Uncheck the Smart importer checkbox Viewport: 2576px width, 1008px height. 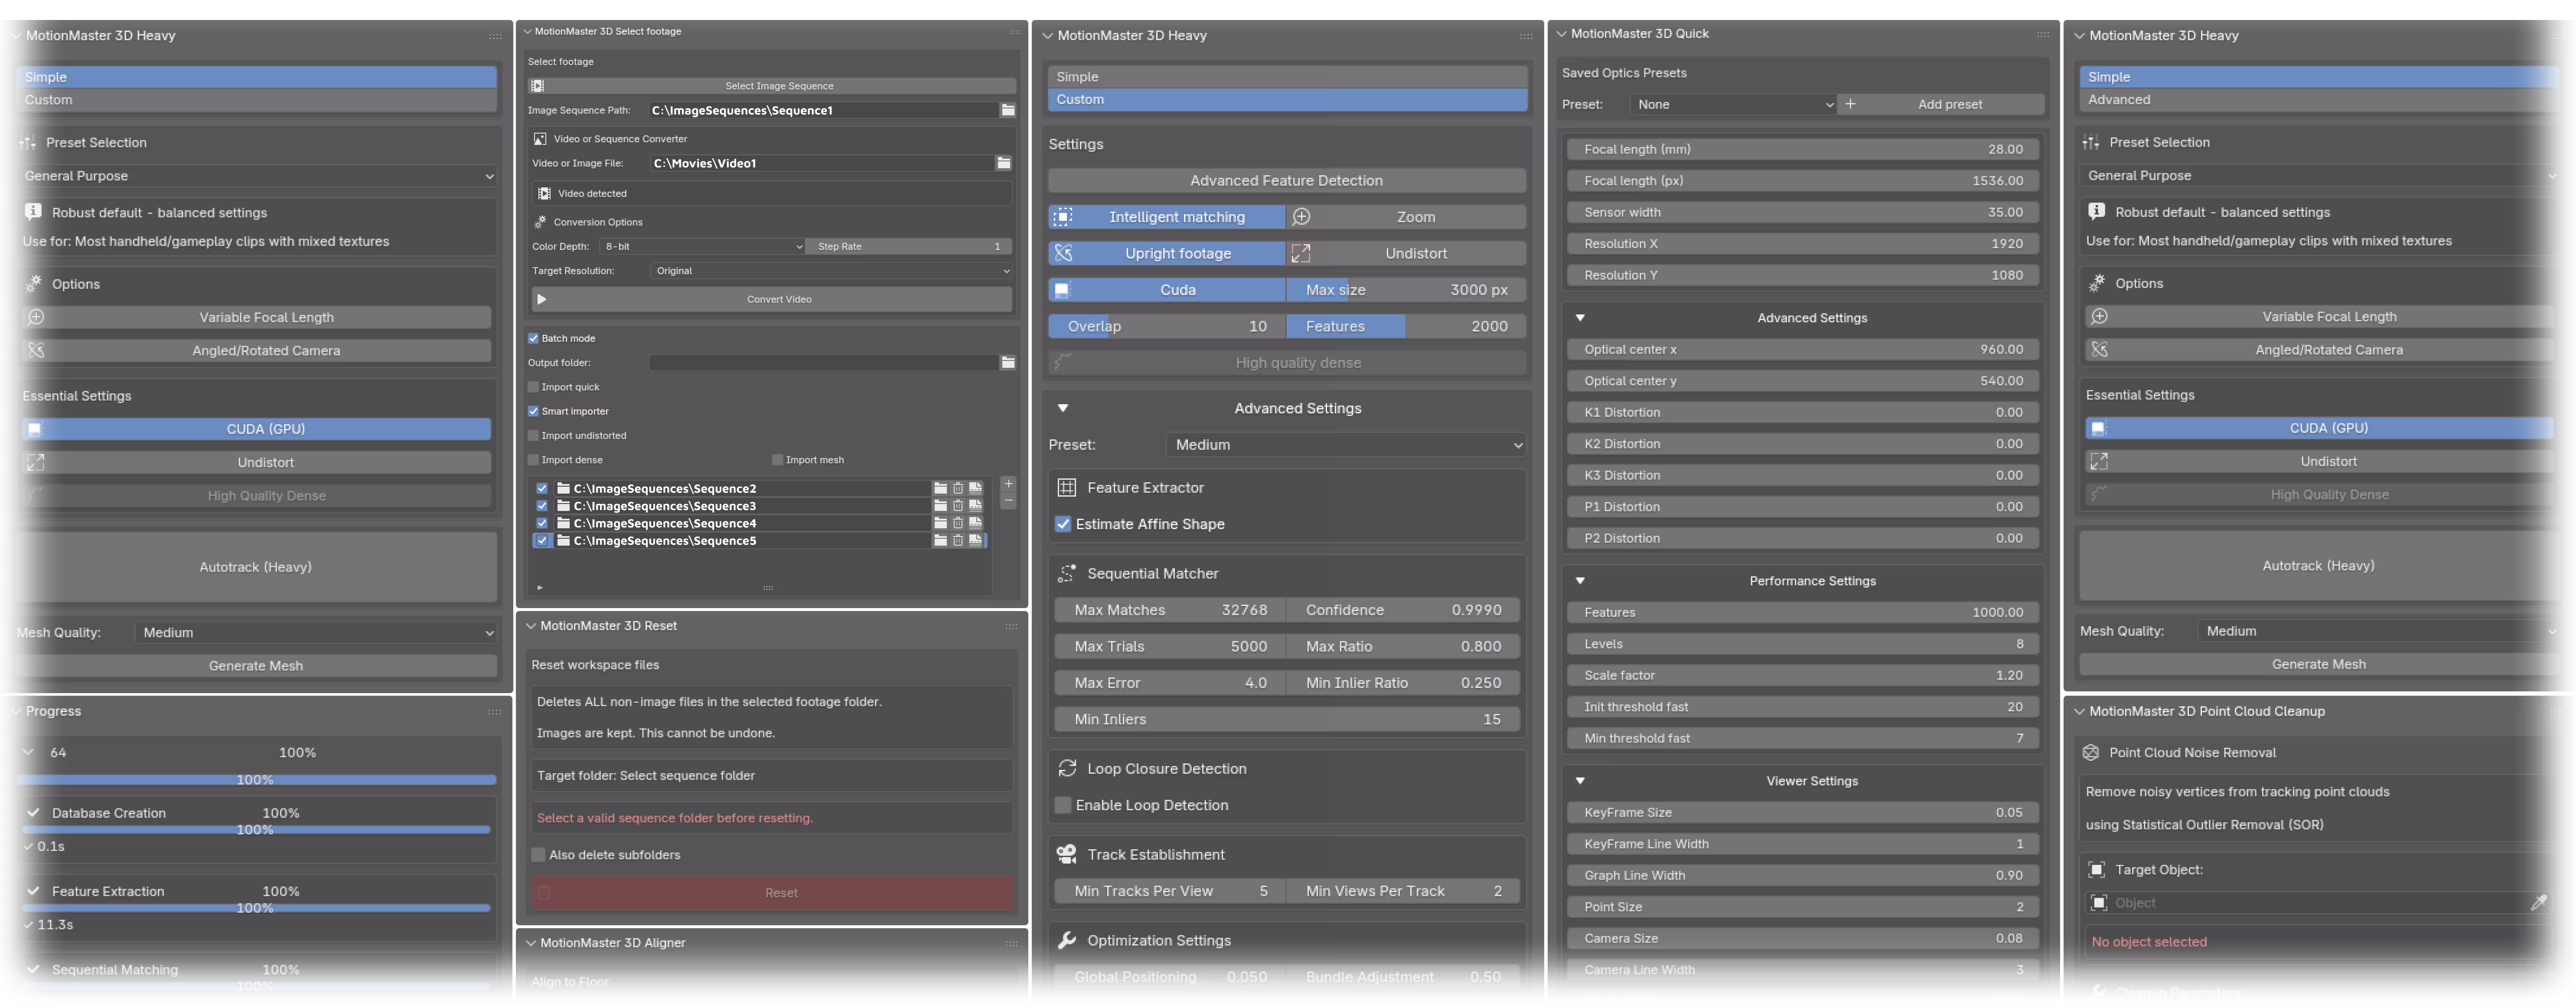pos(533,411)
